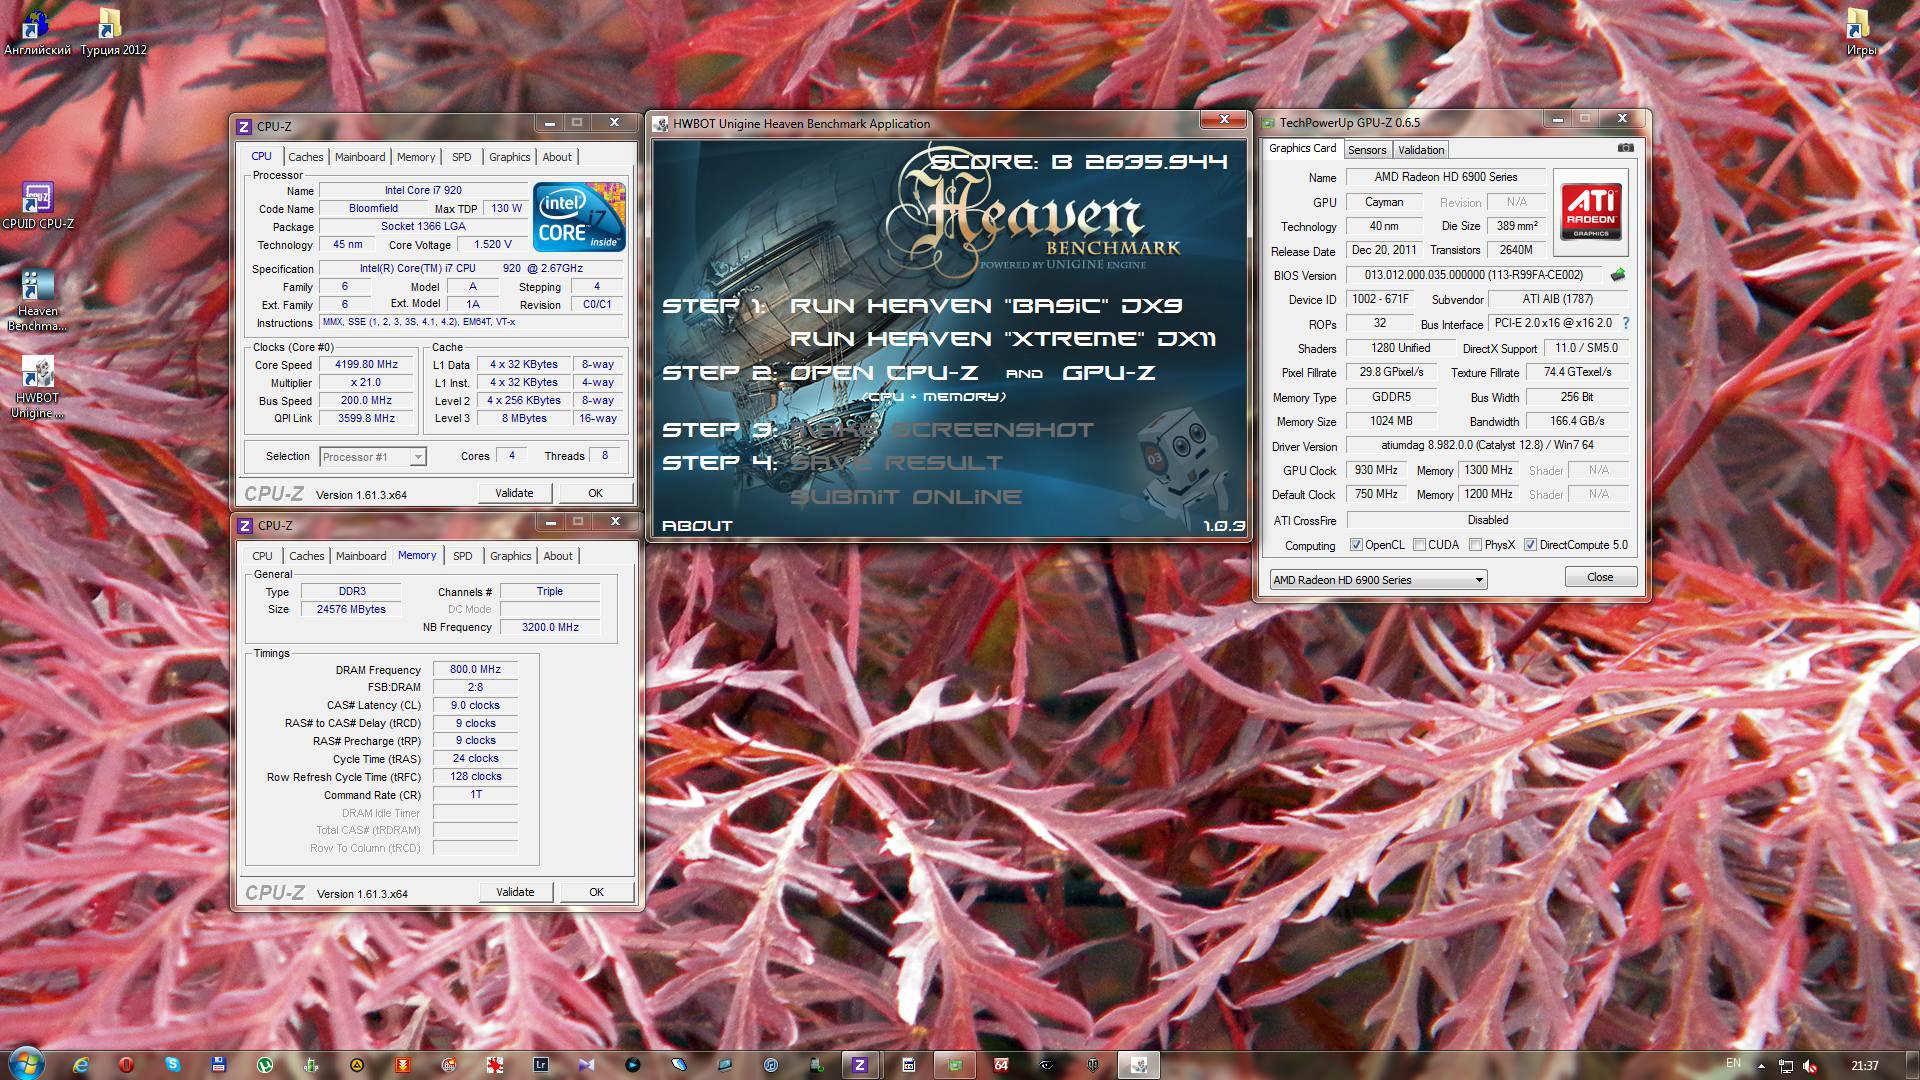Click the Core Speed value 4199.80 MHz
Image resolution: width=1920 pixels, height=1080 pixels.
click(x=366, y=365)
